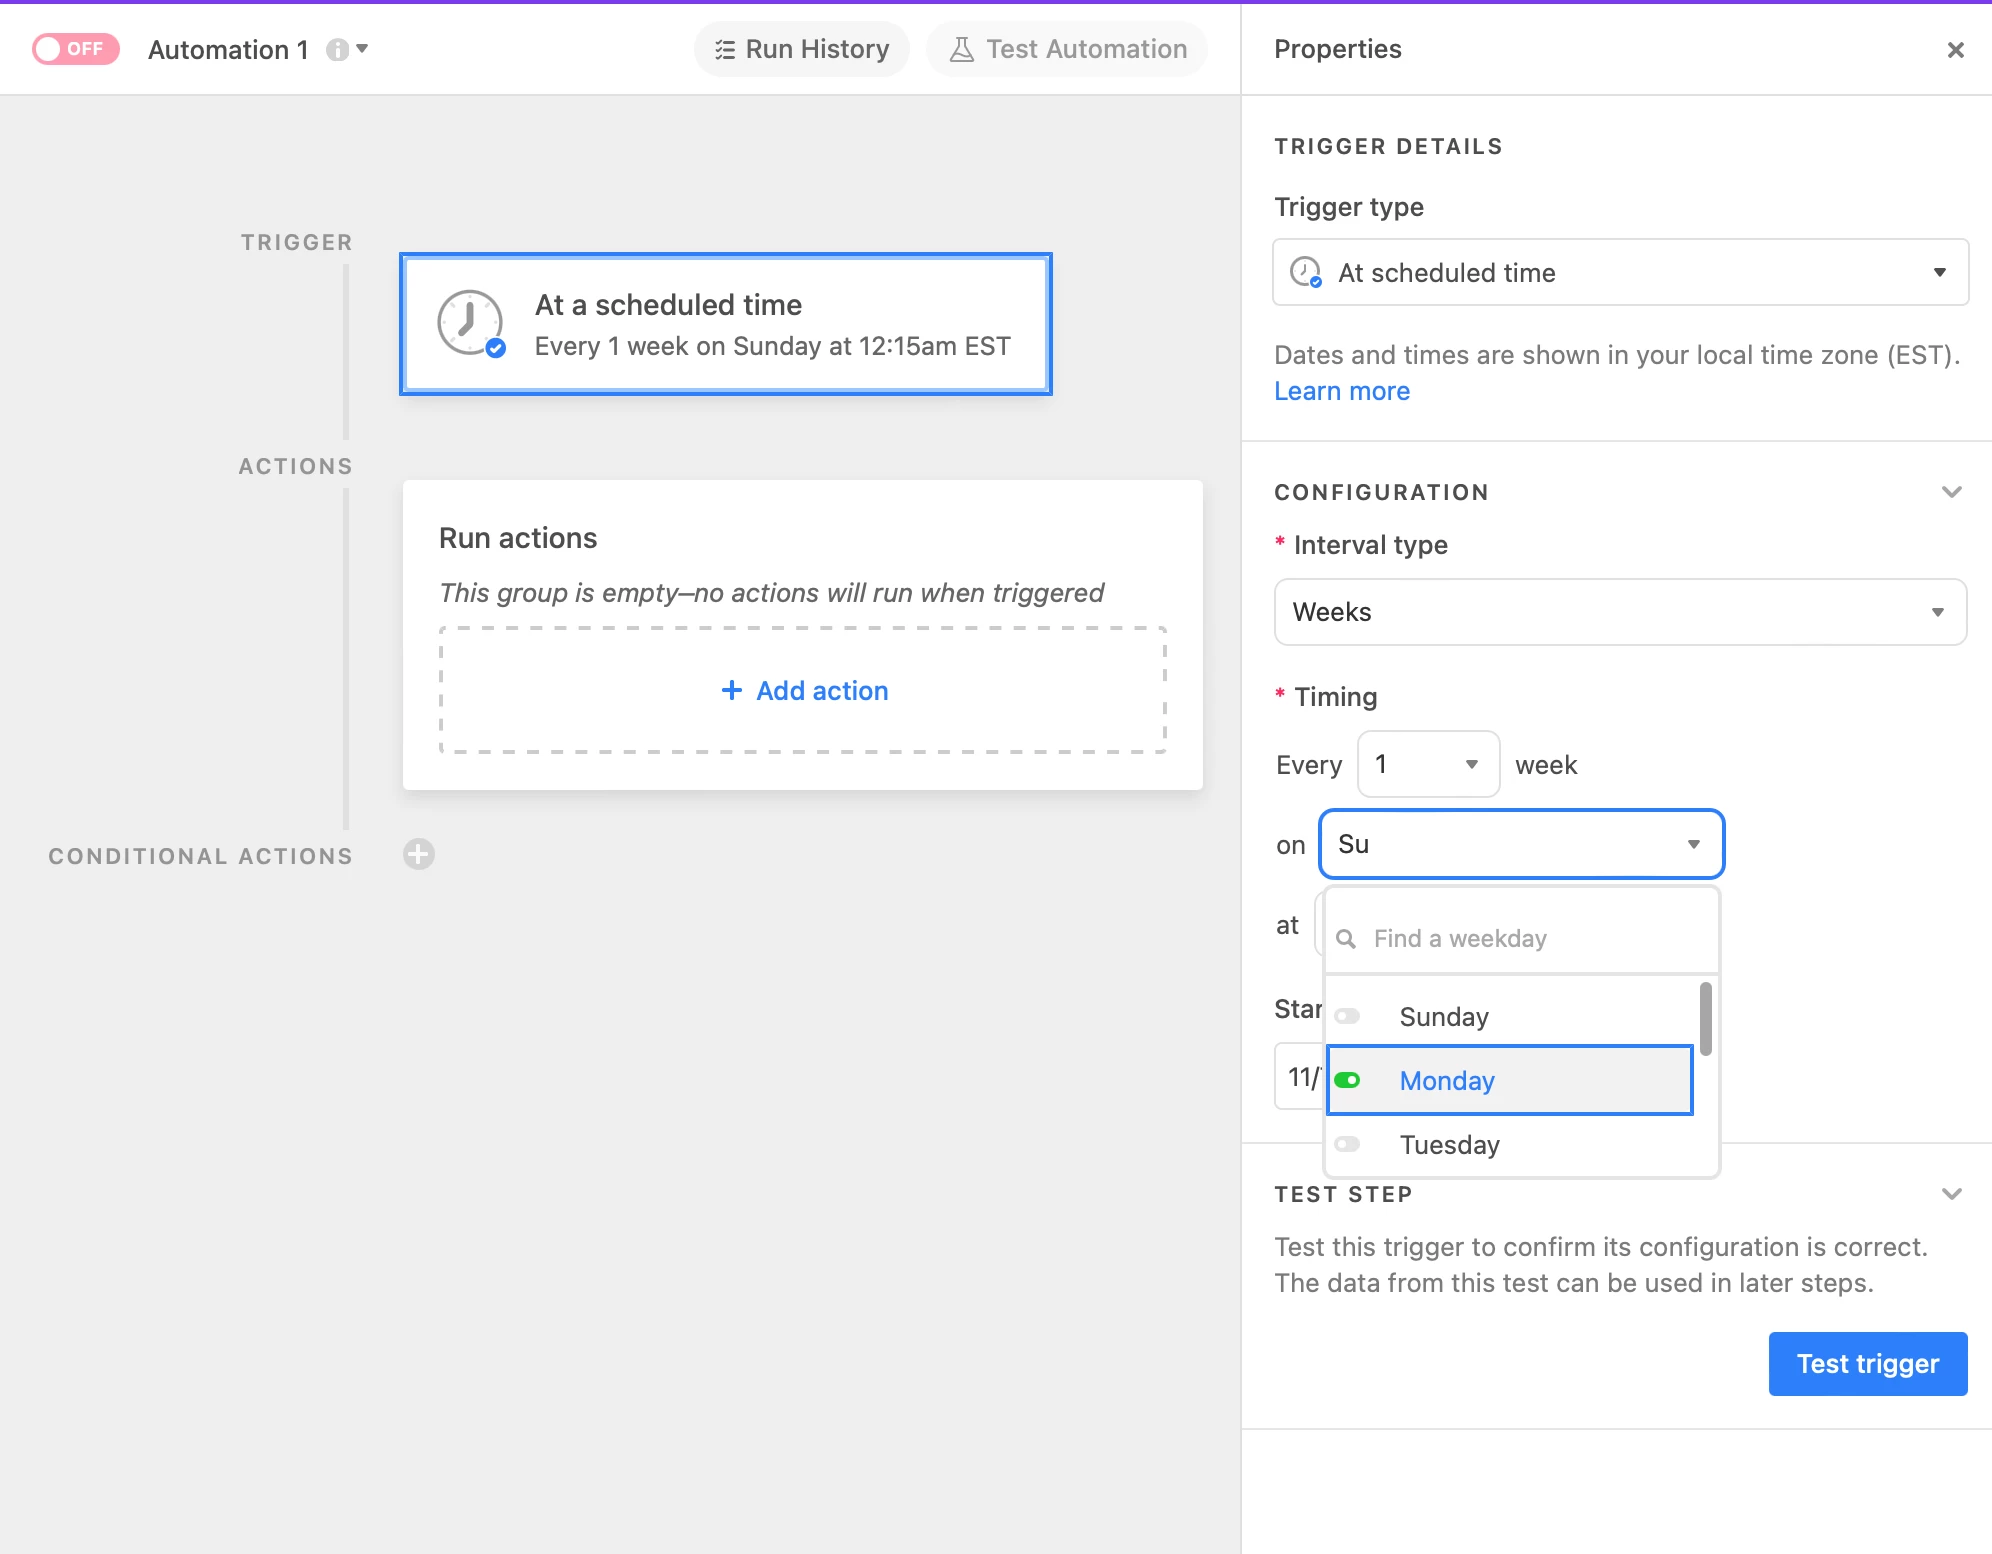Enable the Sunday weekday toggle
The width and height of the screenshot is (1992, 1554).
(x=1348, y=1017)
